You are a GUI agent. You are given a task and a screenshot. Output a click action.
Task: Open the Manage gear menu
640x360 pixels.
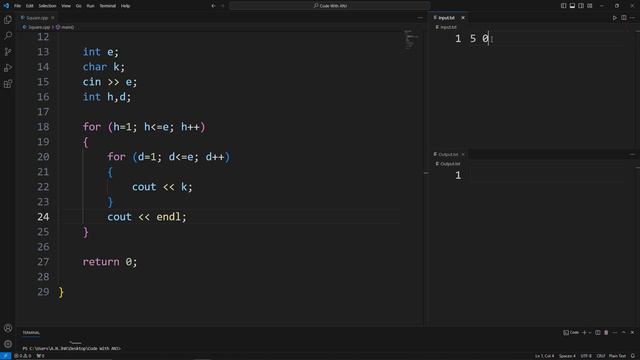[8, 344]
